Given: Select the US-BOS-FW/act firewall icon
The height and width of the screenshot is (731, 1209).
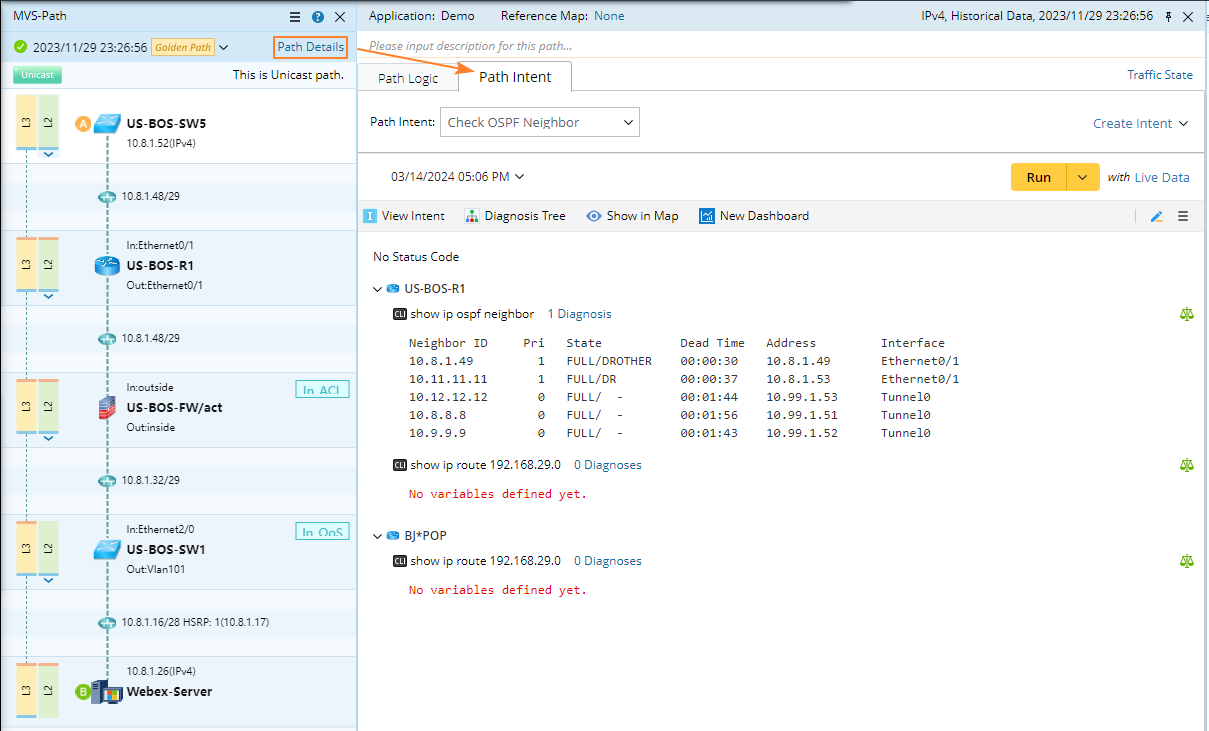Looking at the screenshot, I should 107,407.
